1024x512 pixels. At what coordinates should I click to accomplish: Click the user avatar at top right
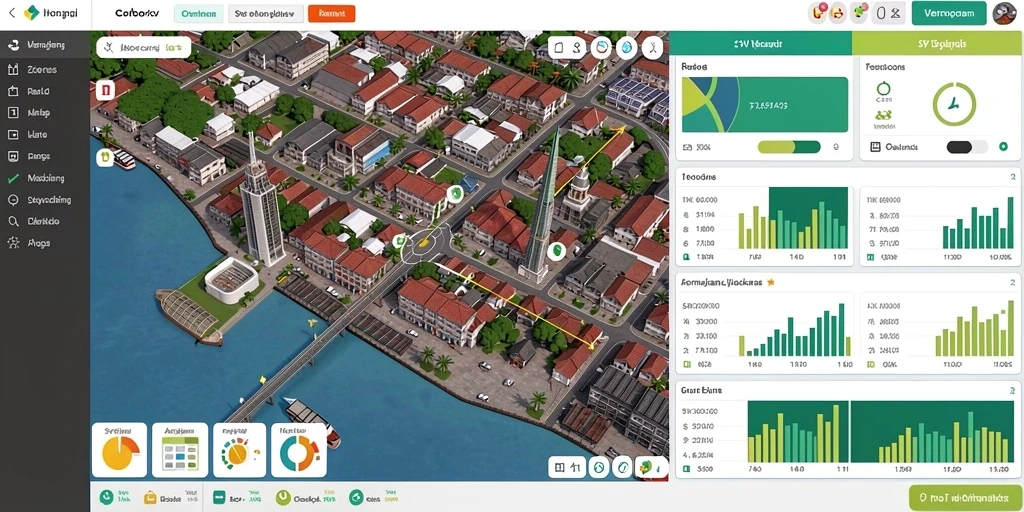pos(1005,13)
